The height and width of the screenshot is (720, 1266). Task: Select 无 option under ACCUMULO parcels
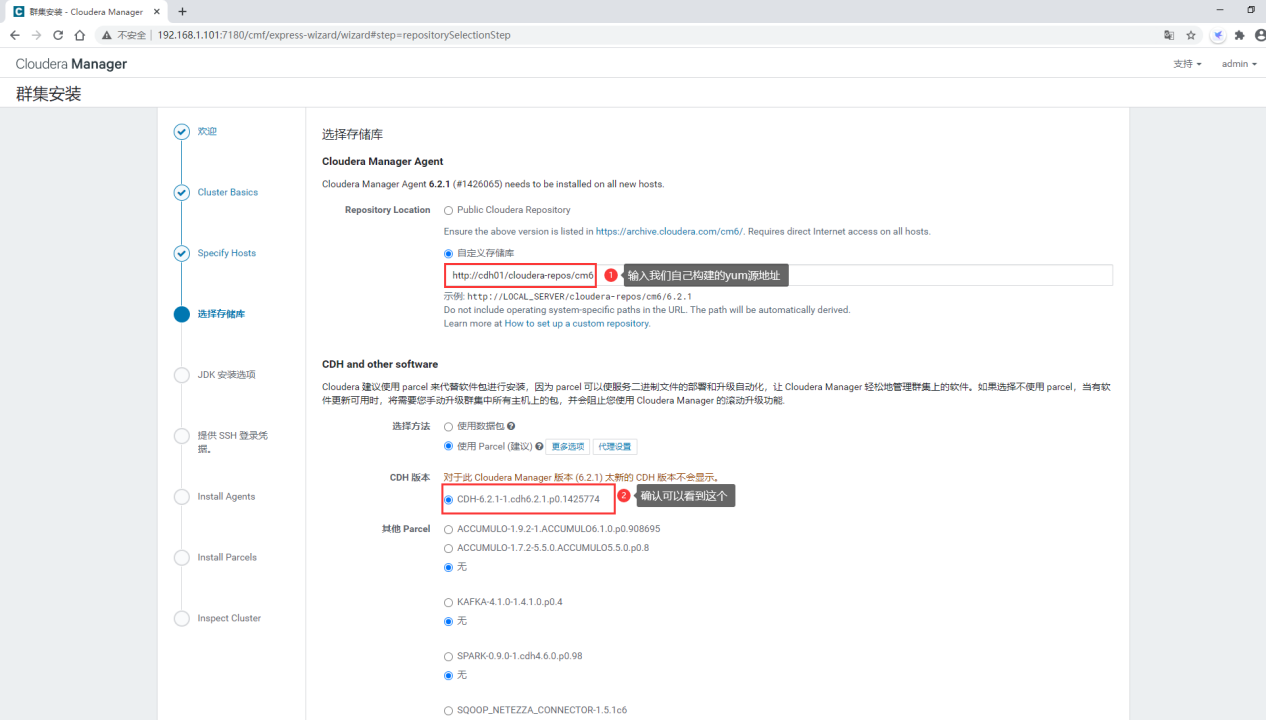point(448,567)
